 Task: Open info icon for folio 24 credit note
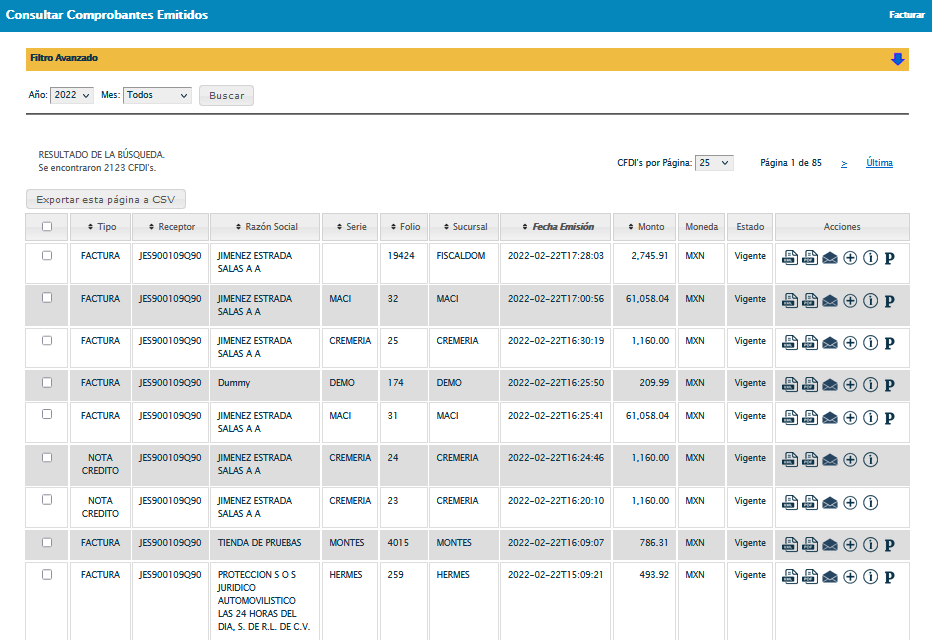(x=870, y=460)
